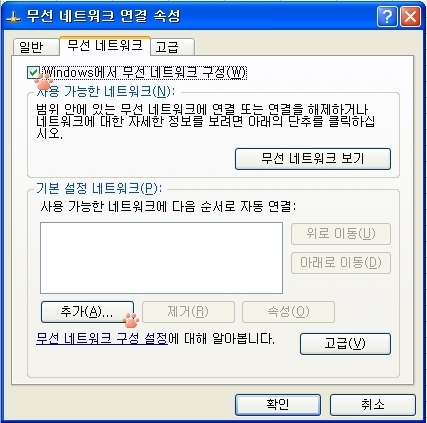This screenshot has height=423, width=427.
Task: Cancel the dialog with the 취소 button
Action: tap(373, 405)
